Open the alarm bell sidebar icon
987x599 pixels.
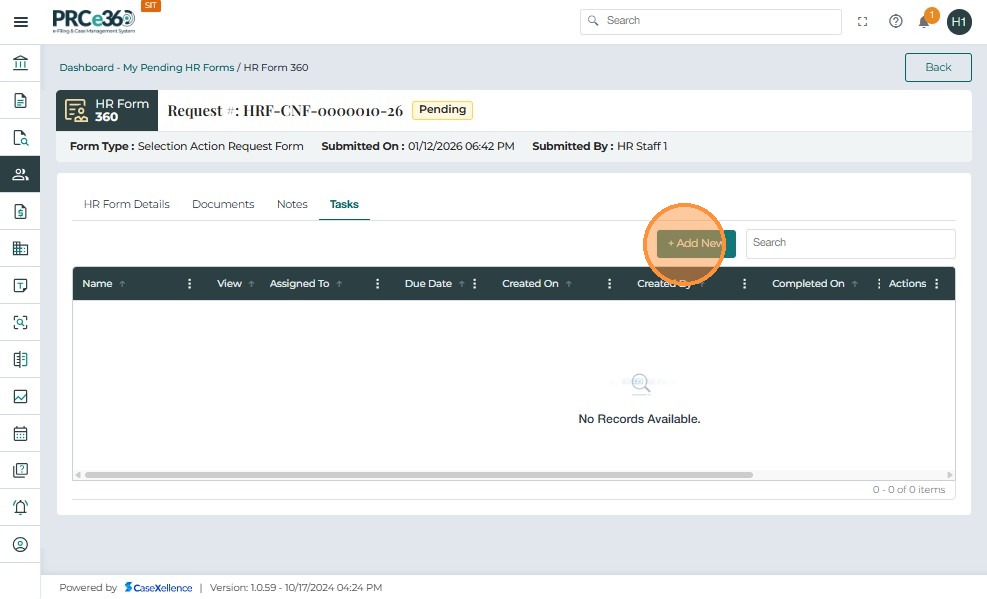pyautogui.click(x=20, y=507)
